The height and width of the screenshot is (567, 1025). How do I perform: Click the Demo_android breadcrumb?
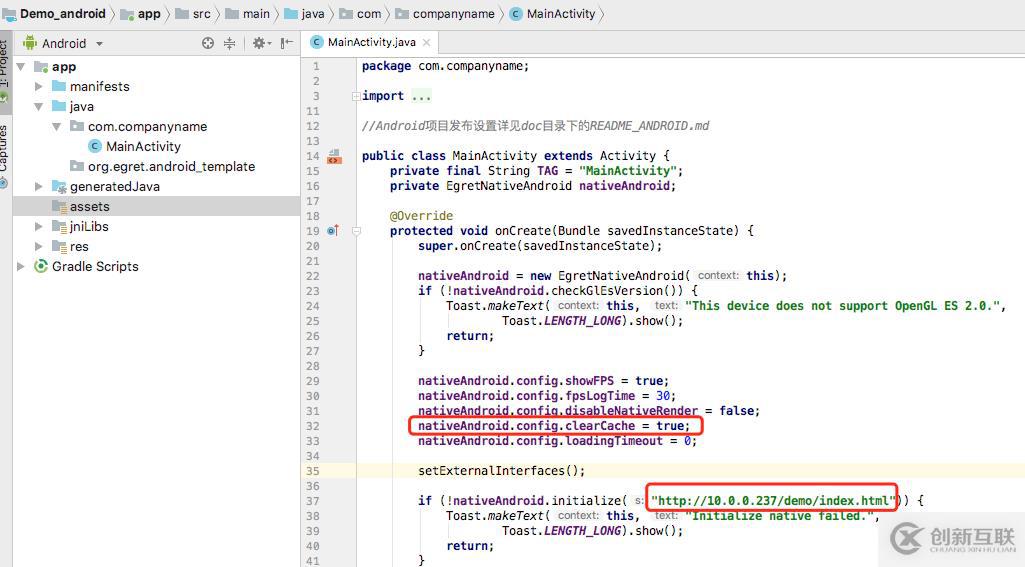point(62,14)
